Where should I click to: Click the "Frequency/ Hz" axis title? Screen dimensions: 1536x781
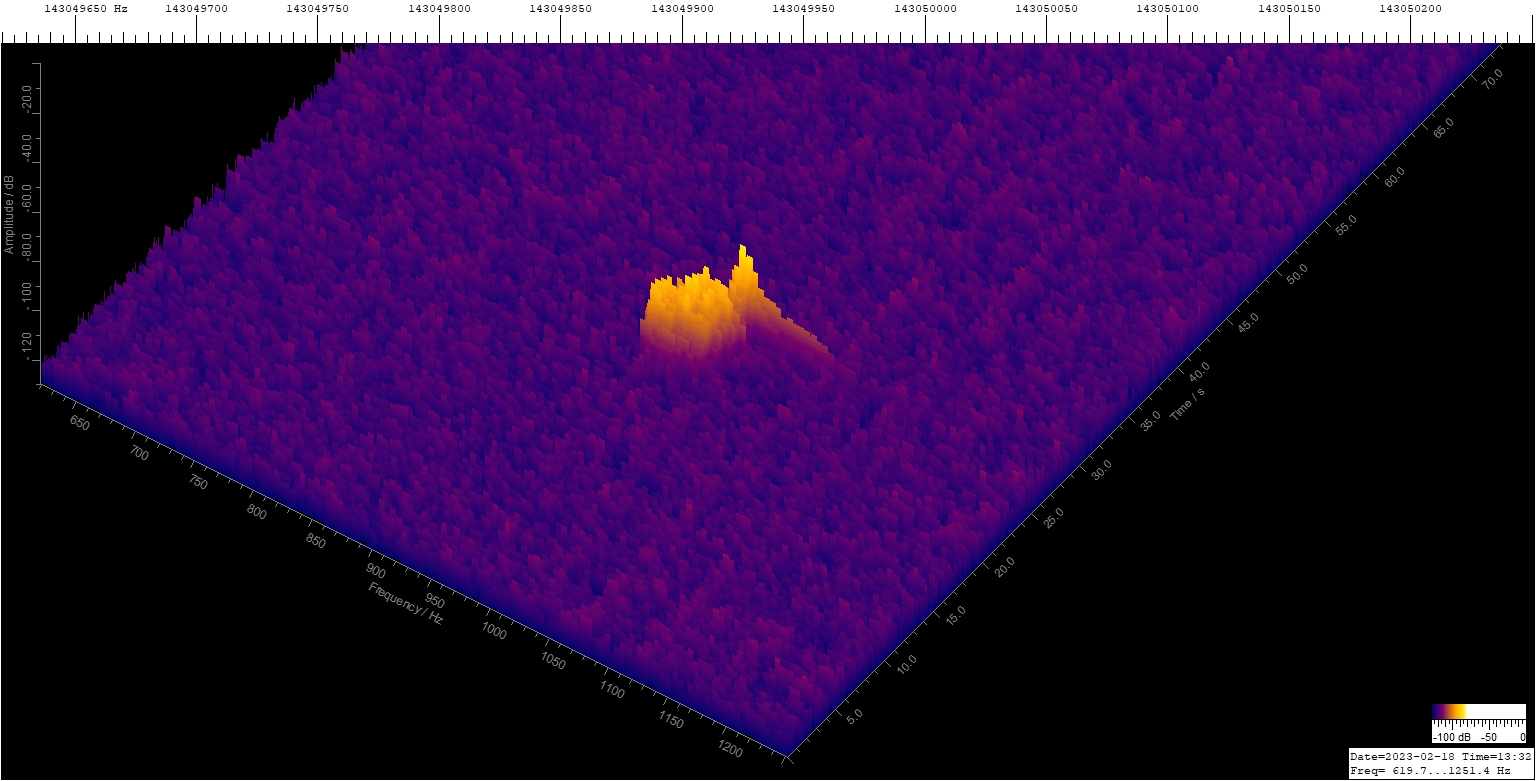coord(406,602)
